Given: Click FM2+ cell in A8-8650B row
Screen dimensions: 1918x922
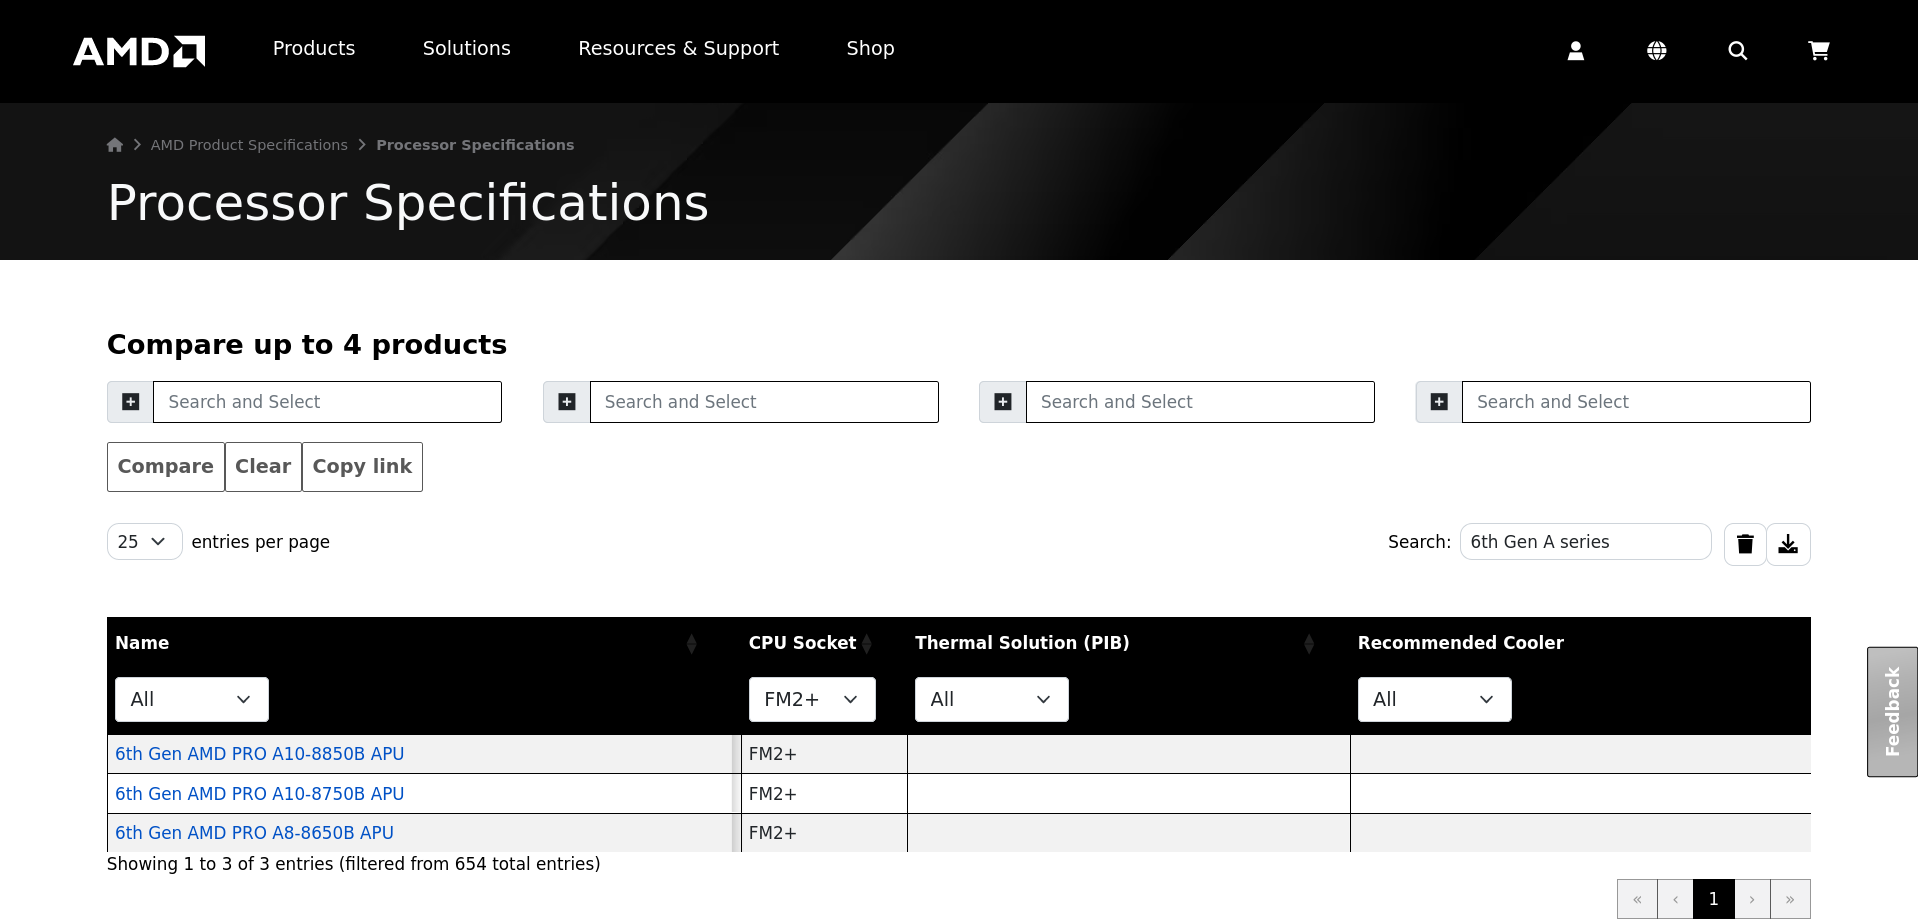Looking at the screenshot, I should pos(824,833).
